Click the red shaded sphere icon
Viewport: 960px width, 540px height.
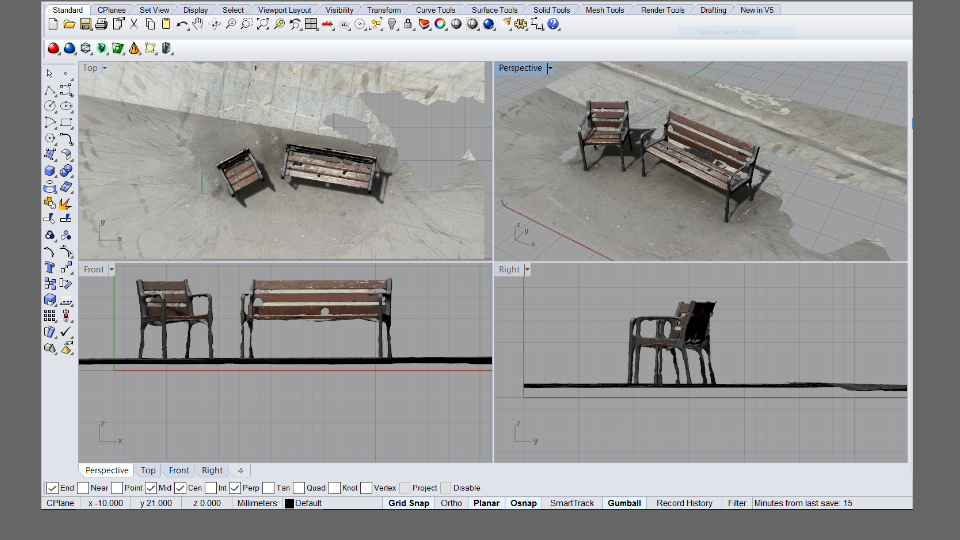click(x=53, y=48)
